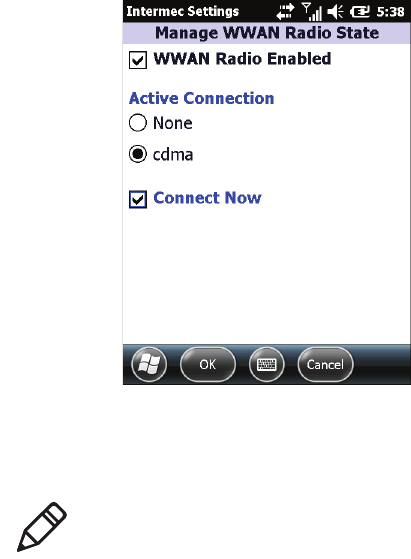Open the Windows Start menu button
Viewport: 411px width, 559px height.
click(149, 364)
